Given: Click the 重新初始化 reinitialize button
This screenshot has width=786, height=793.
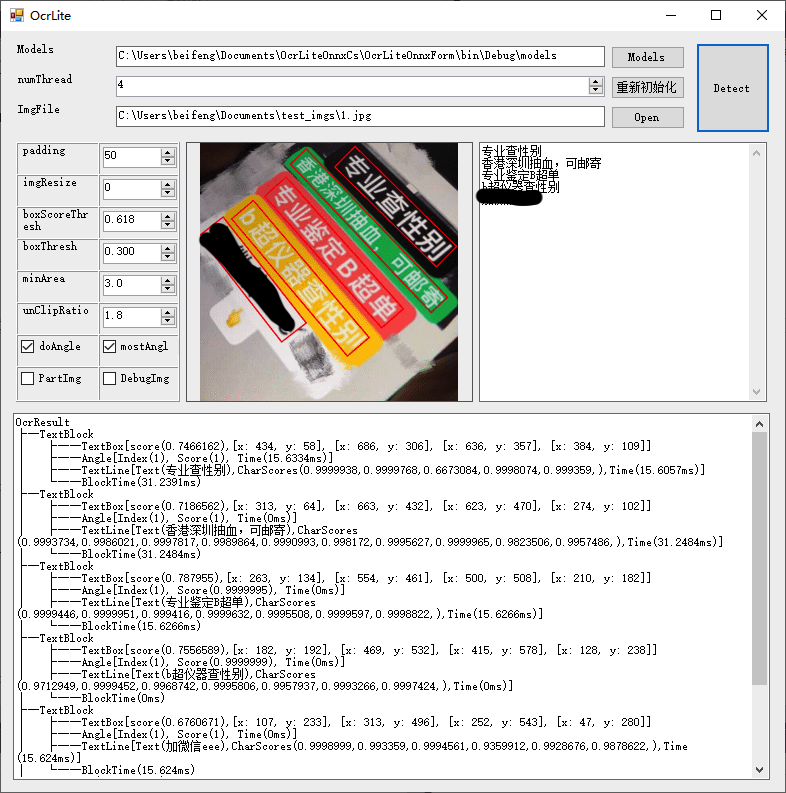Looking at the screenshot, I should [647, 87].
